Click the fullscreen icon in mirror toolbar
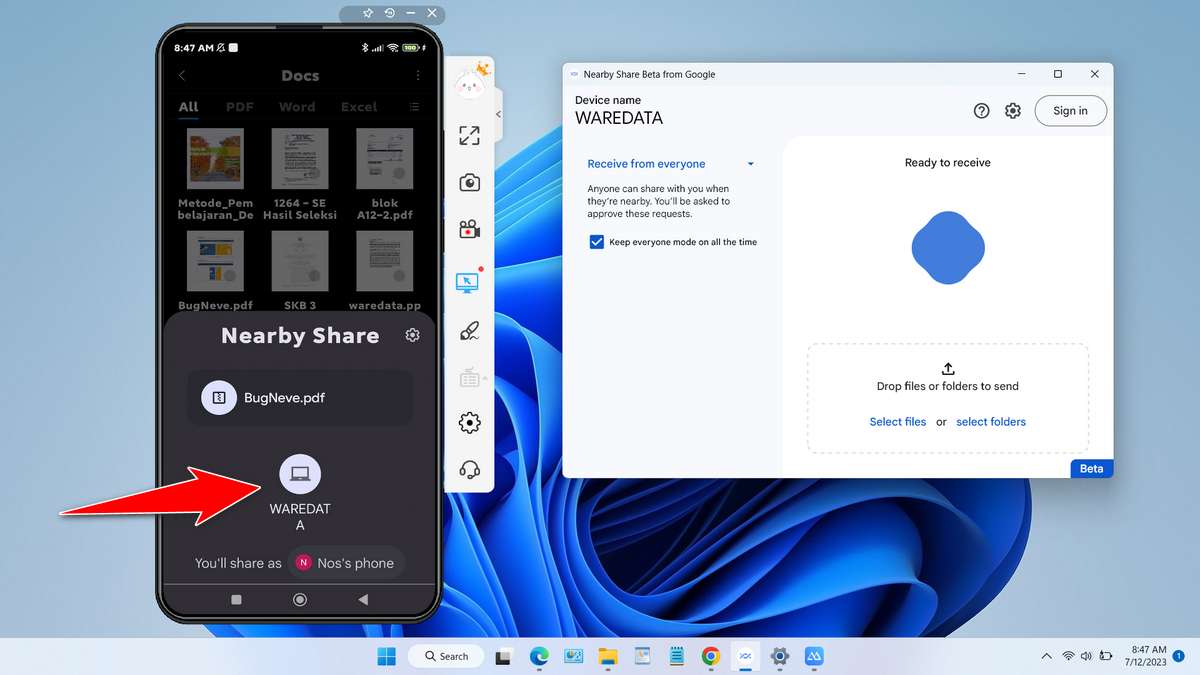 pyautogui.click(x=469, y=135)
